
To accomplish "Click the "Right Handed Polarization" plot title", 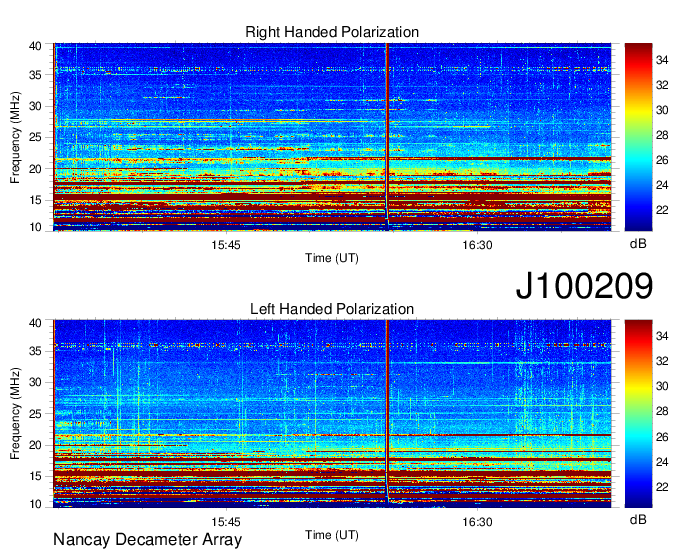I will [x=332, y=32].
